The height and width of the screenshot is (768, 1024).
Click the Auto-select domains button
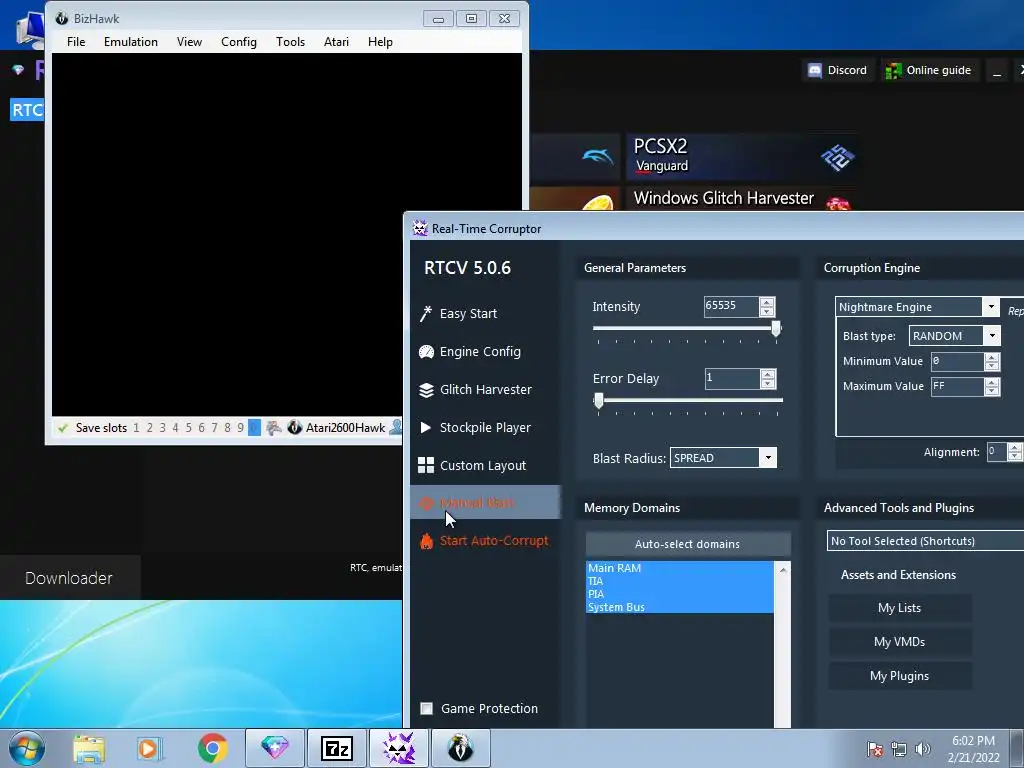688,544
